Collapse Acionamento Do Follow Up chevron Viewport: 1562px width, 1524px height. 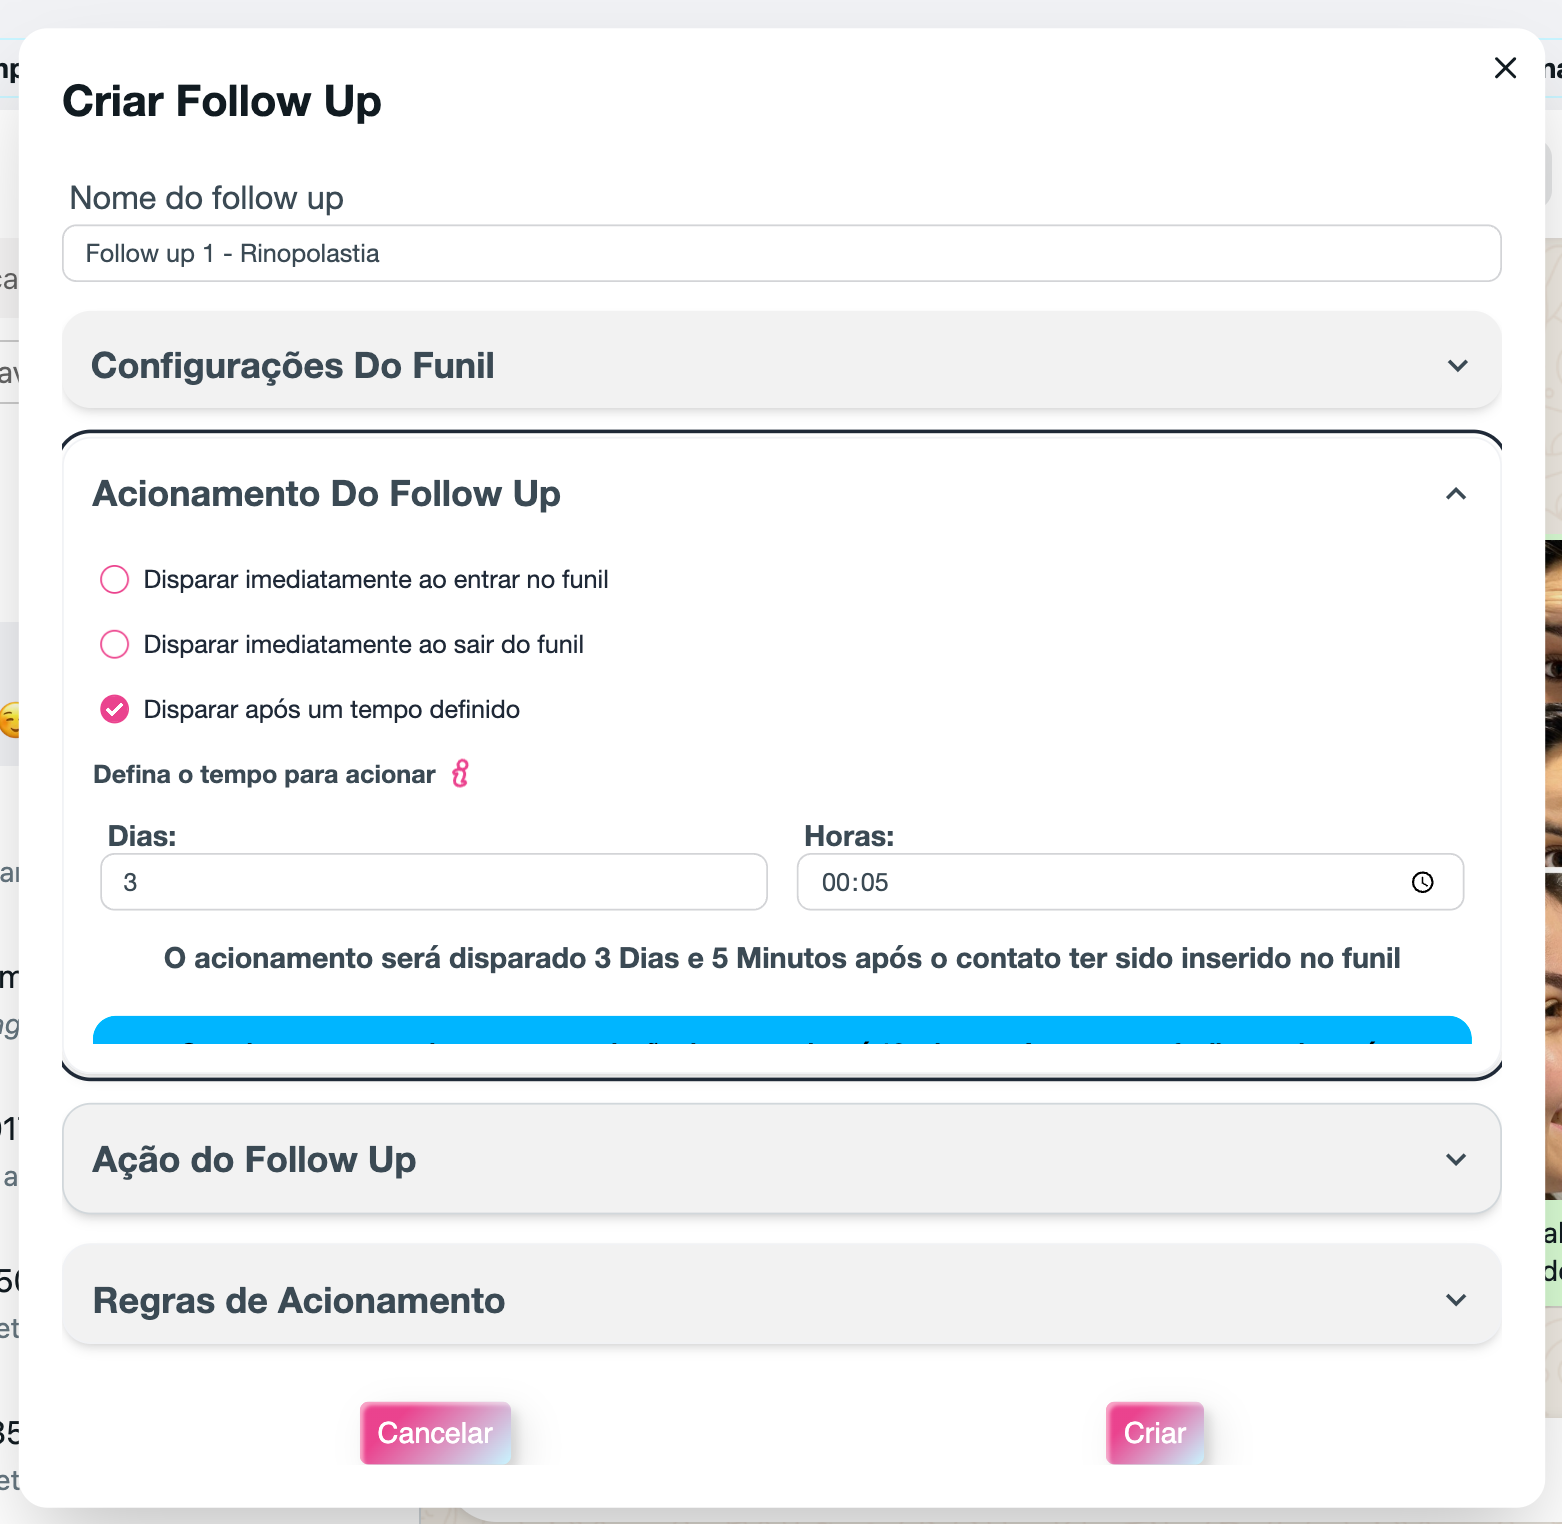(x=1456, y=494)
